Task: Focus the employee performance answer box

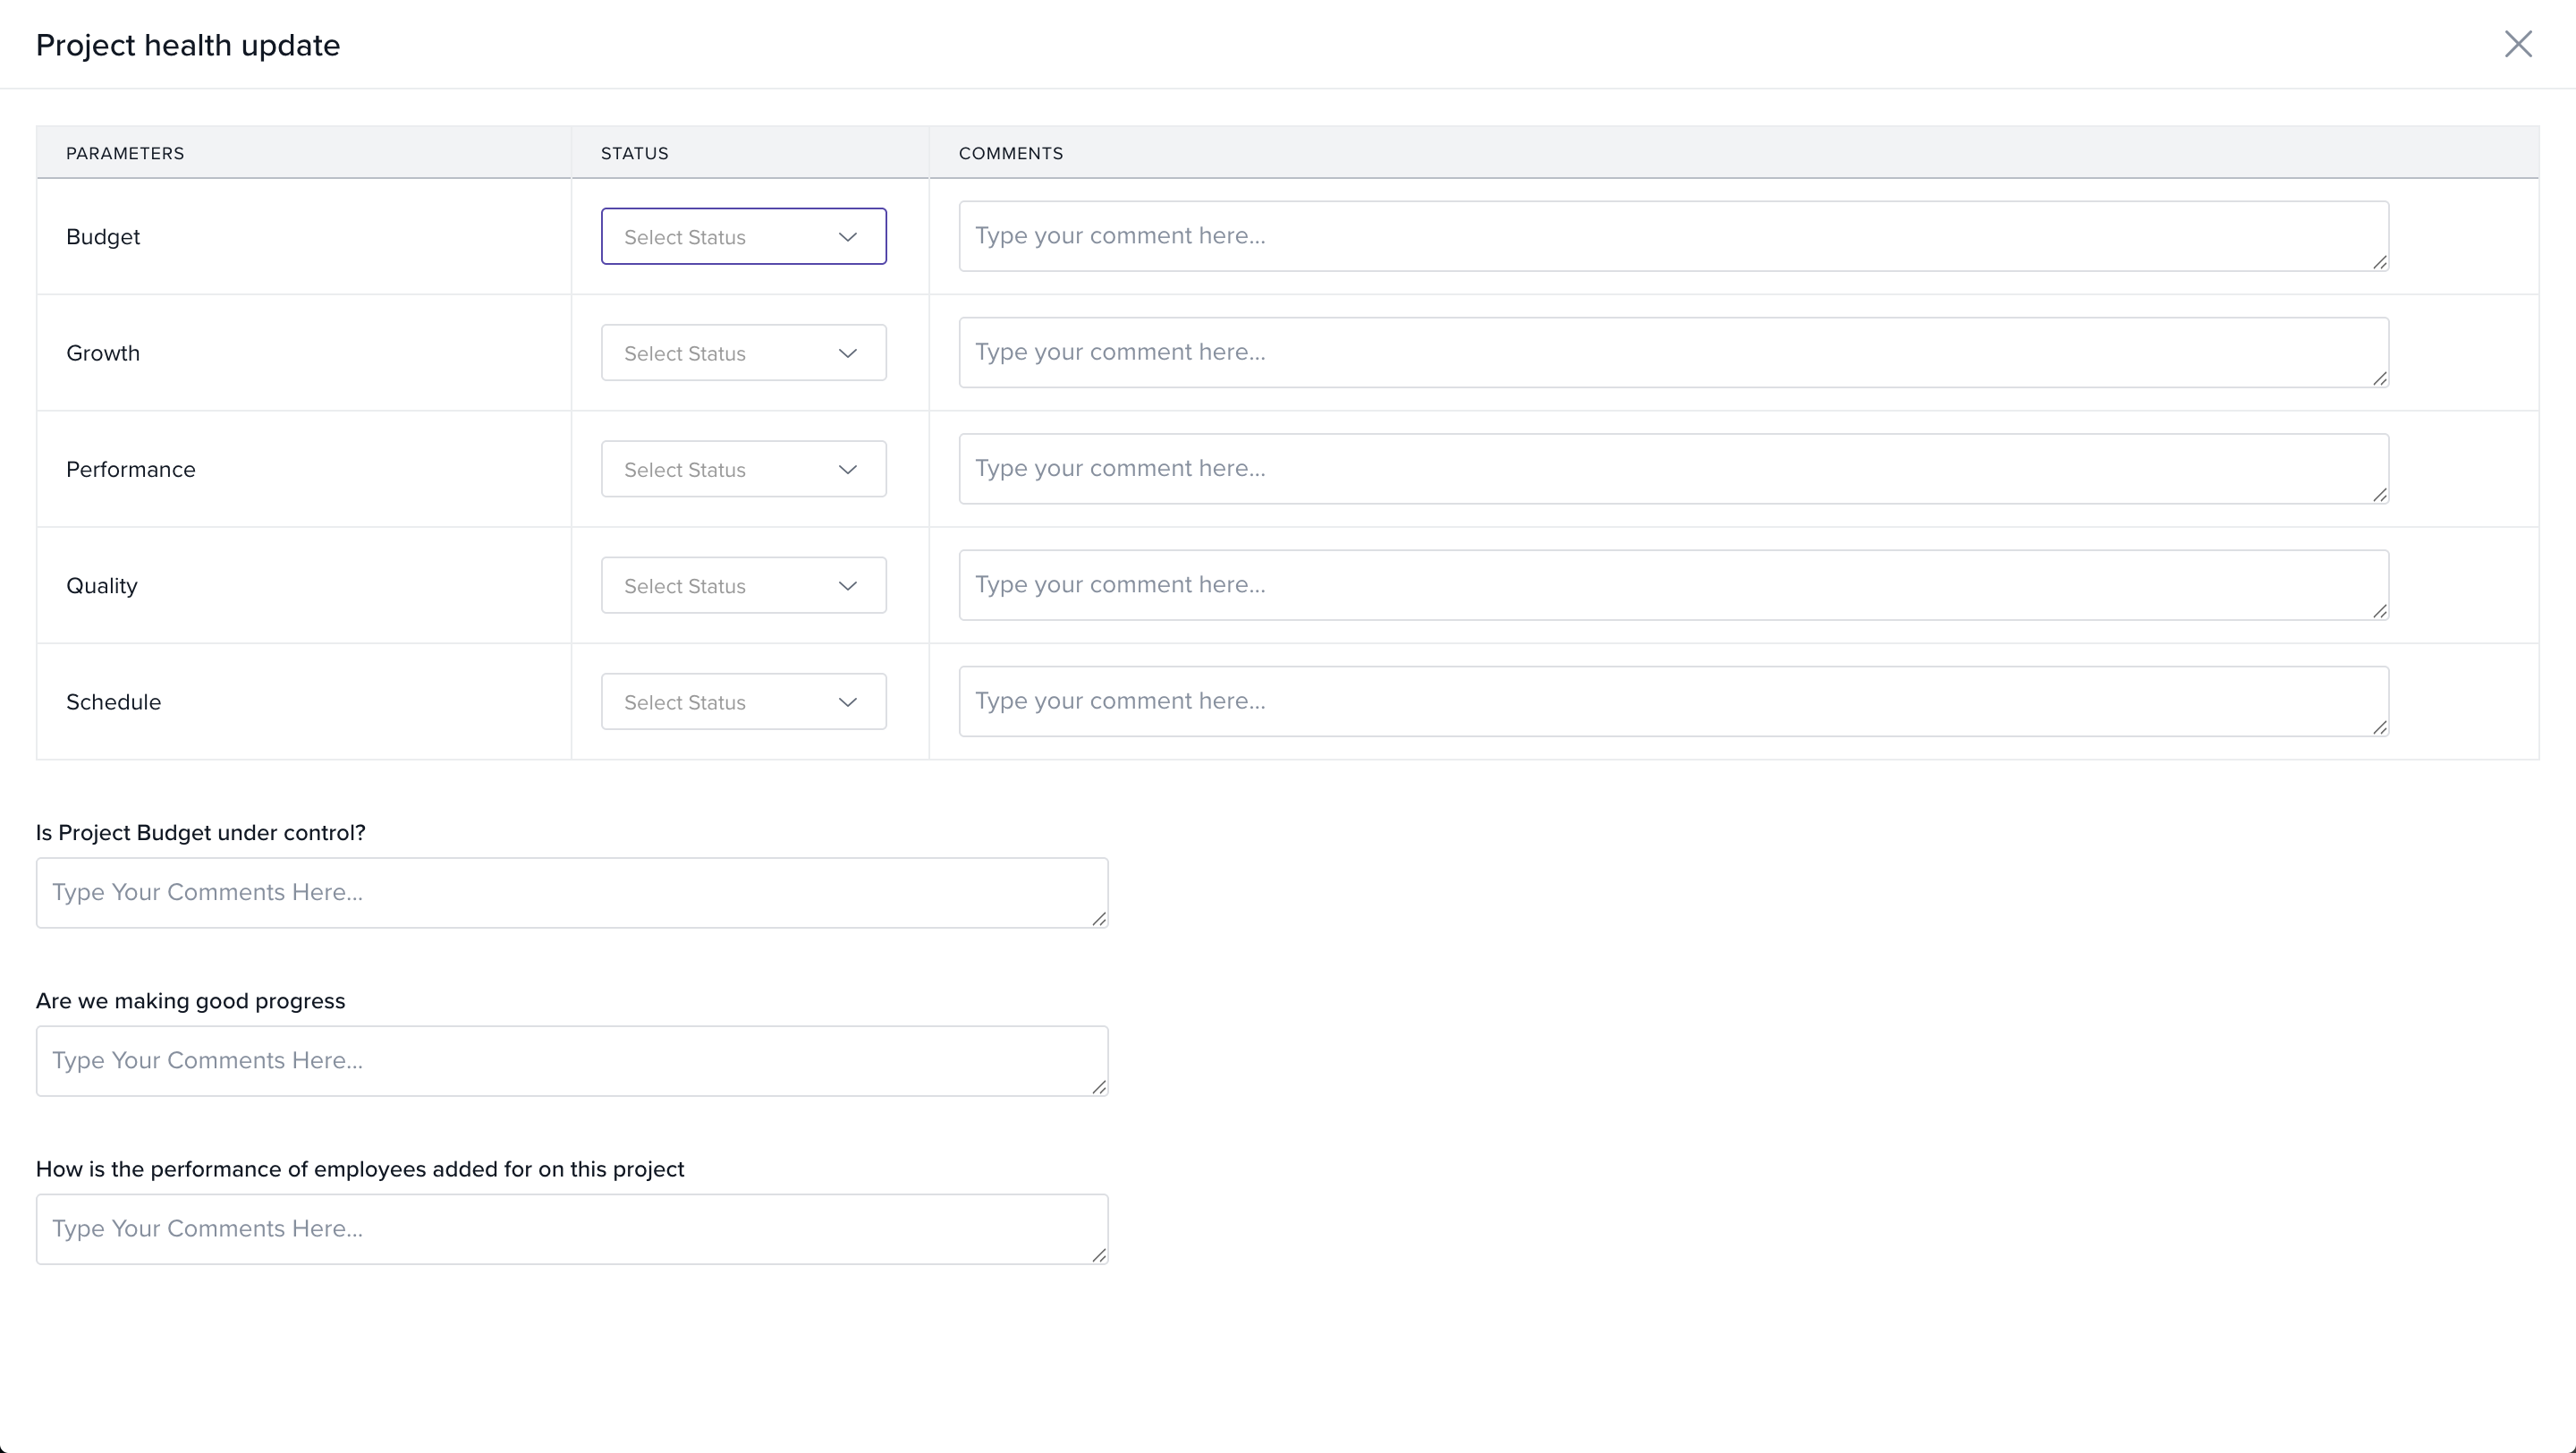Action: click(x=571, y=1228)
